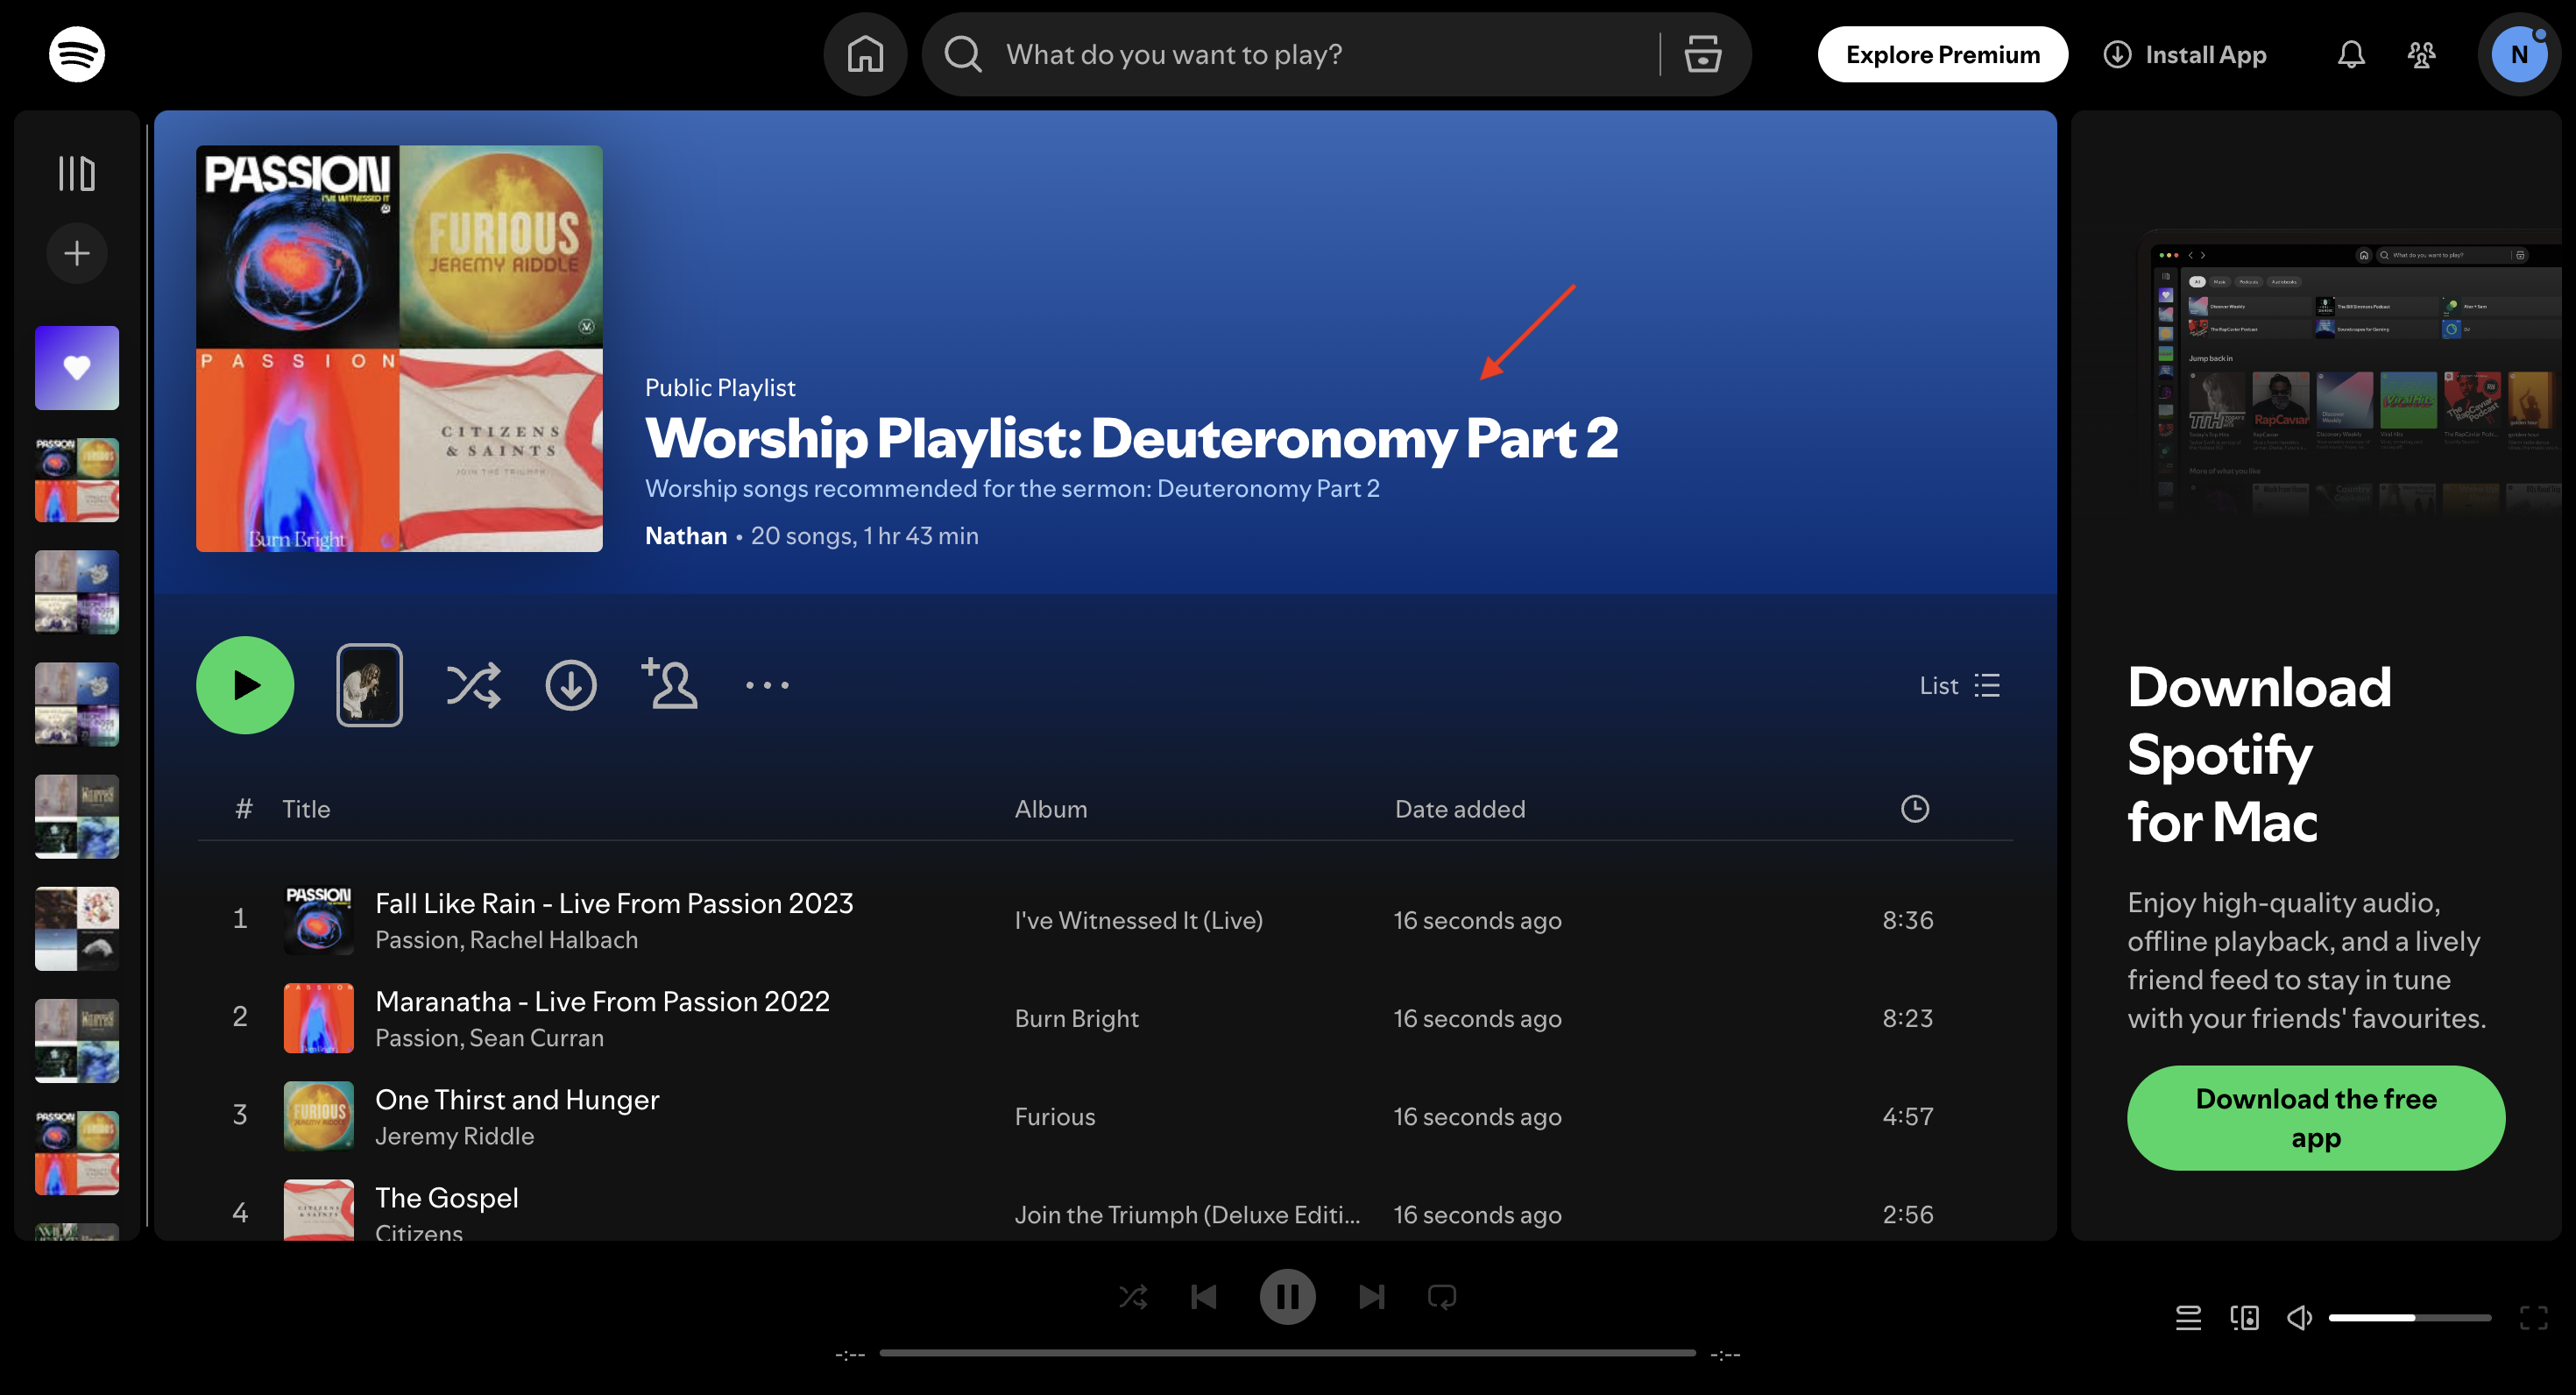Click Download the free app button
2576x1395 pixels.
click(2315, 1118)
